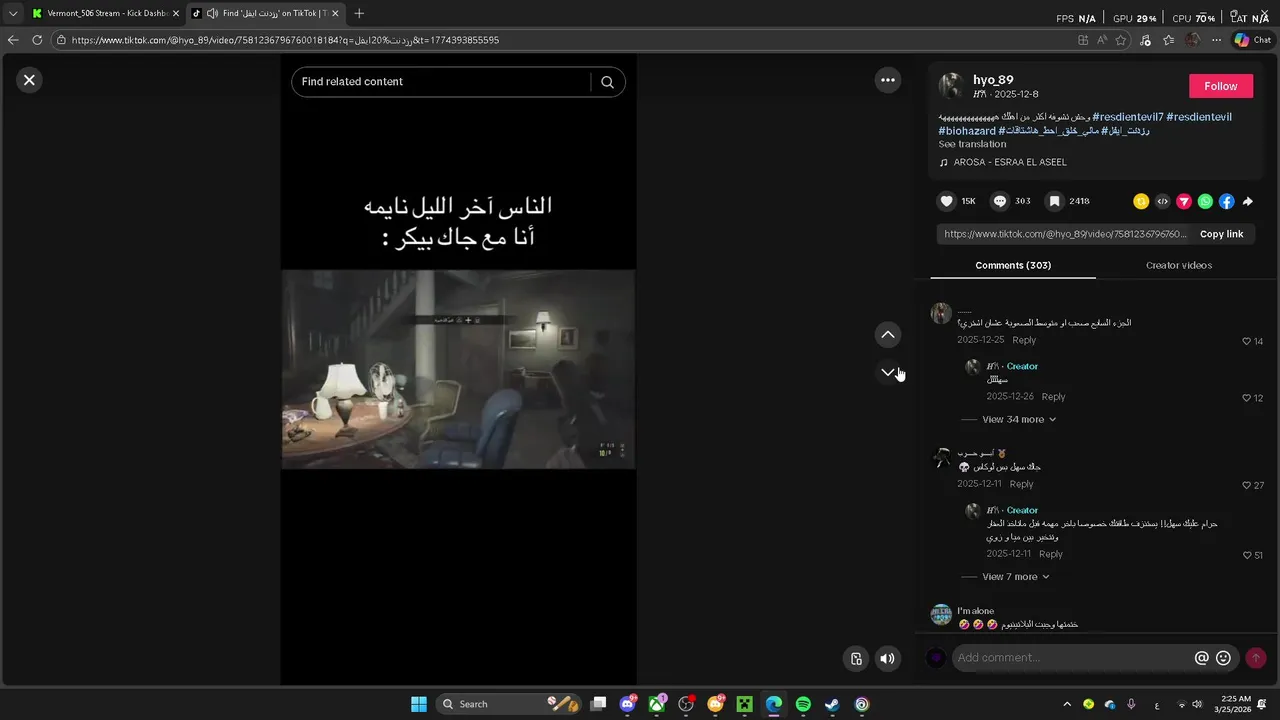Image resolution: width=1280 pixels, height=720 pixels.
Task: Open Spotify from the taskbar
Action: point(803,704)
